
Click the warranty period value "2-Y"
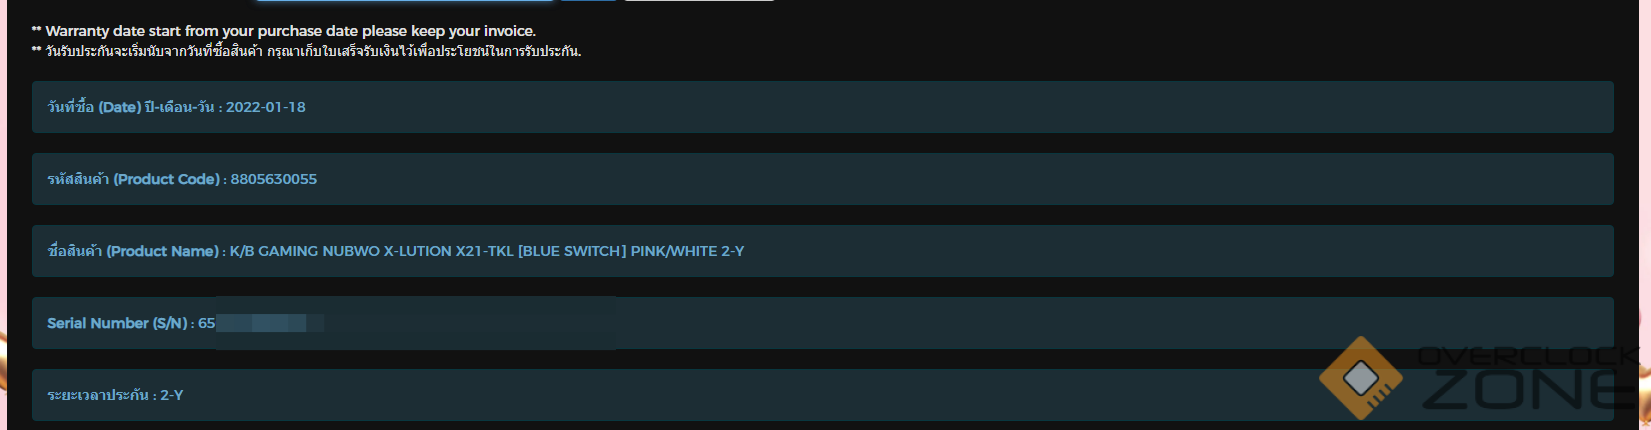tap(172, 395)
